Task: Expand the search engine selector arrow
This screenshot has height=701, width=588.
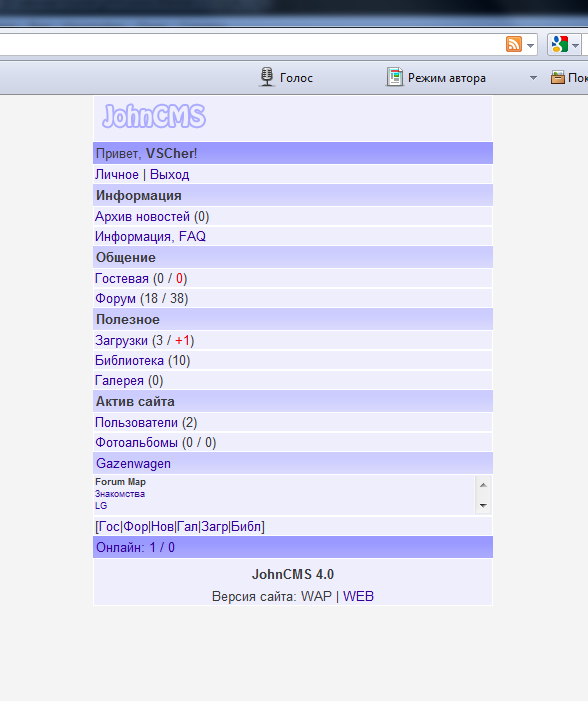Action: point(575,46)
